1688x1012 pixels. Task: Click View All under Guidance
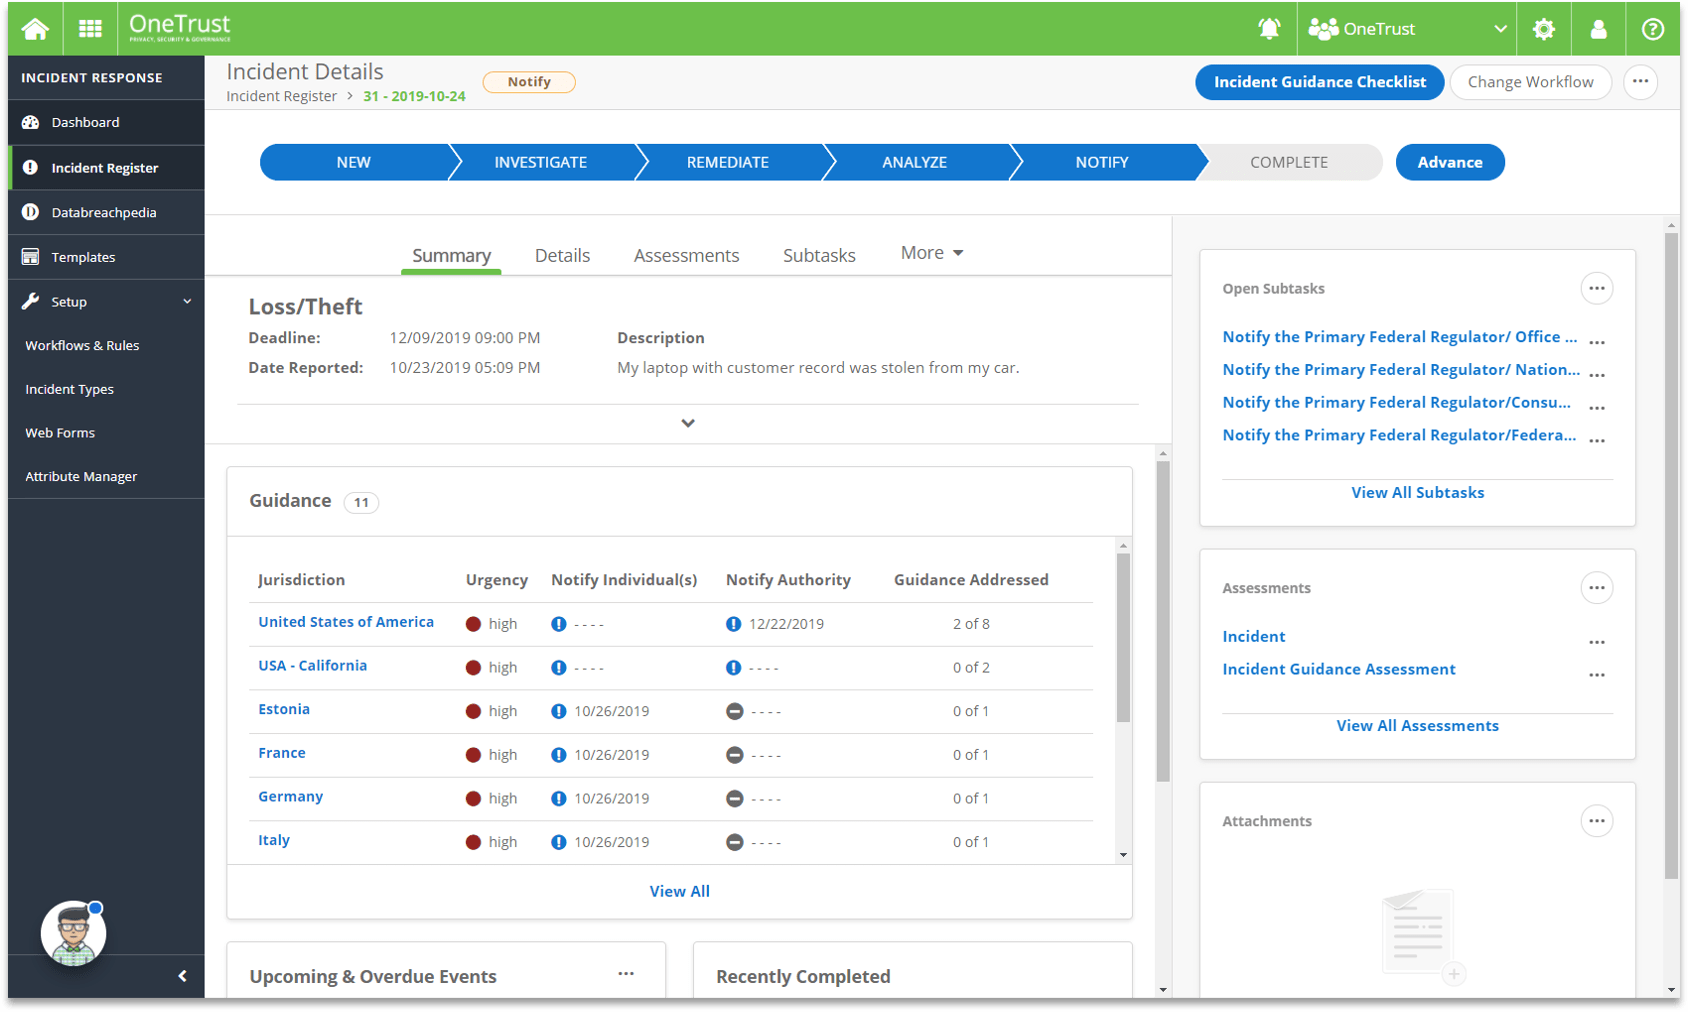point(680,891)
